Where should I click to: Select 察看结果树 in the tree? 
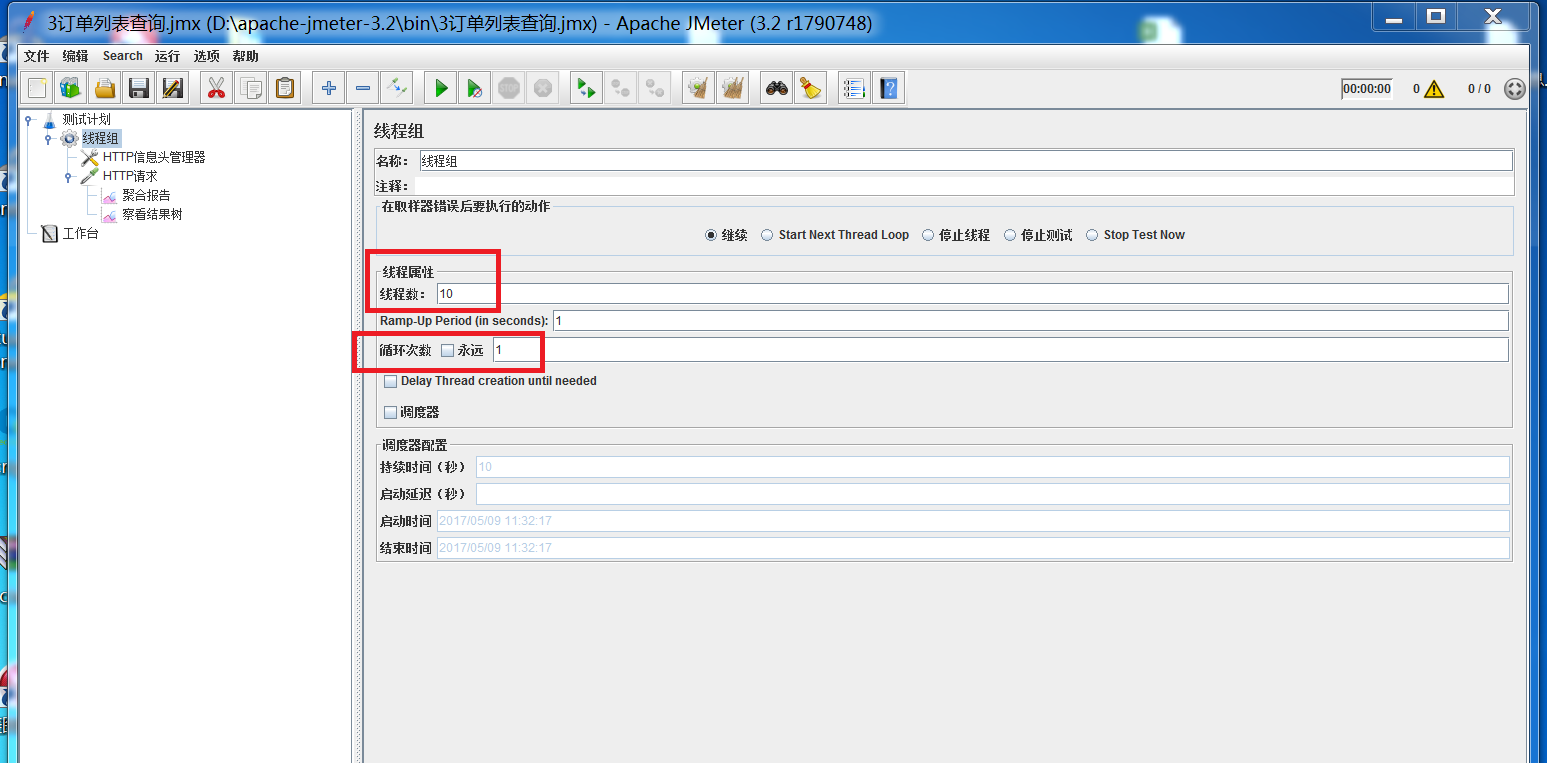[x=152, y=214]
